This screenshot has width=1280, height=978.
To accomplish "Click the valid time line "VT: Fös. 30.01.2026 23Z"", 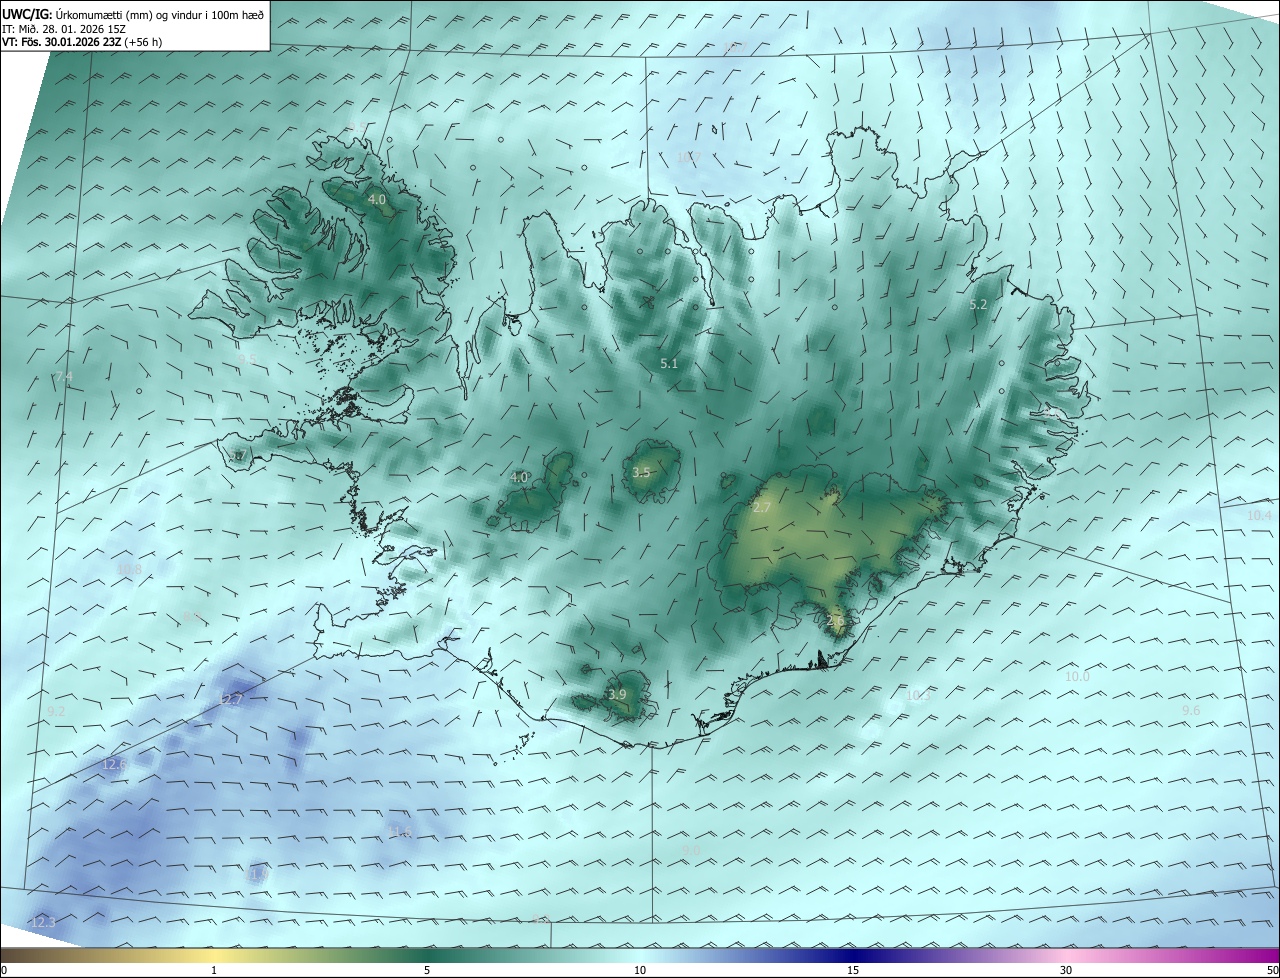I will point(63,42).
